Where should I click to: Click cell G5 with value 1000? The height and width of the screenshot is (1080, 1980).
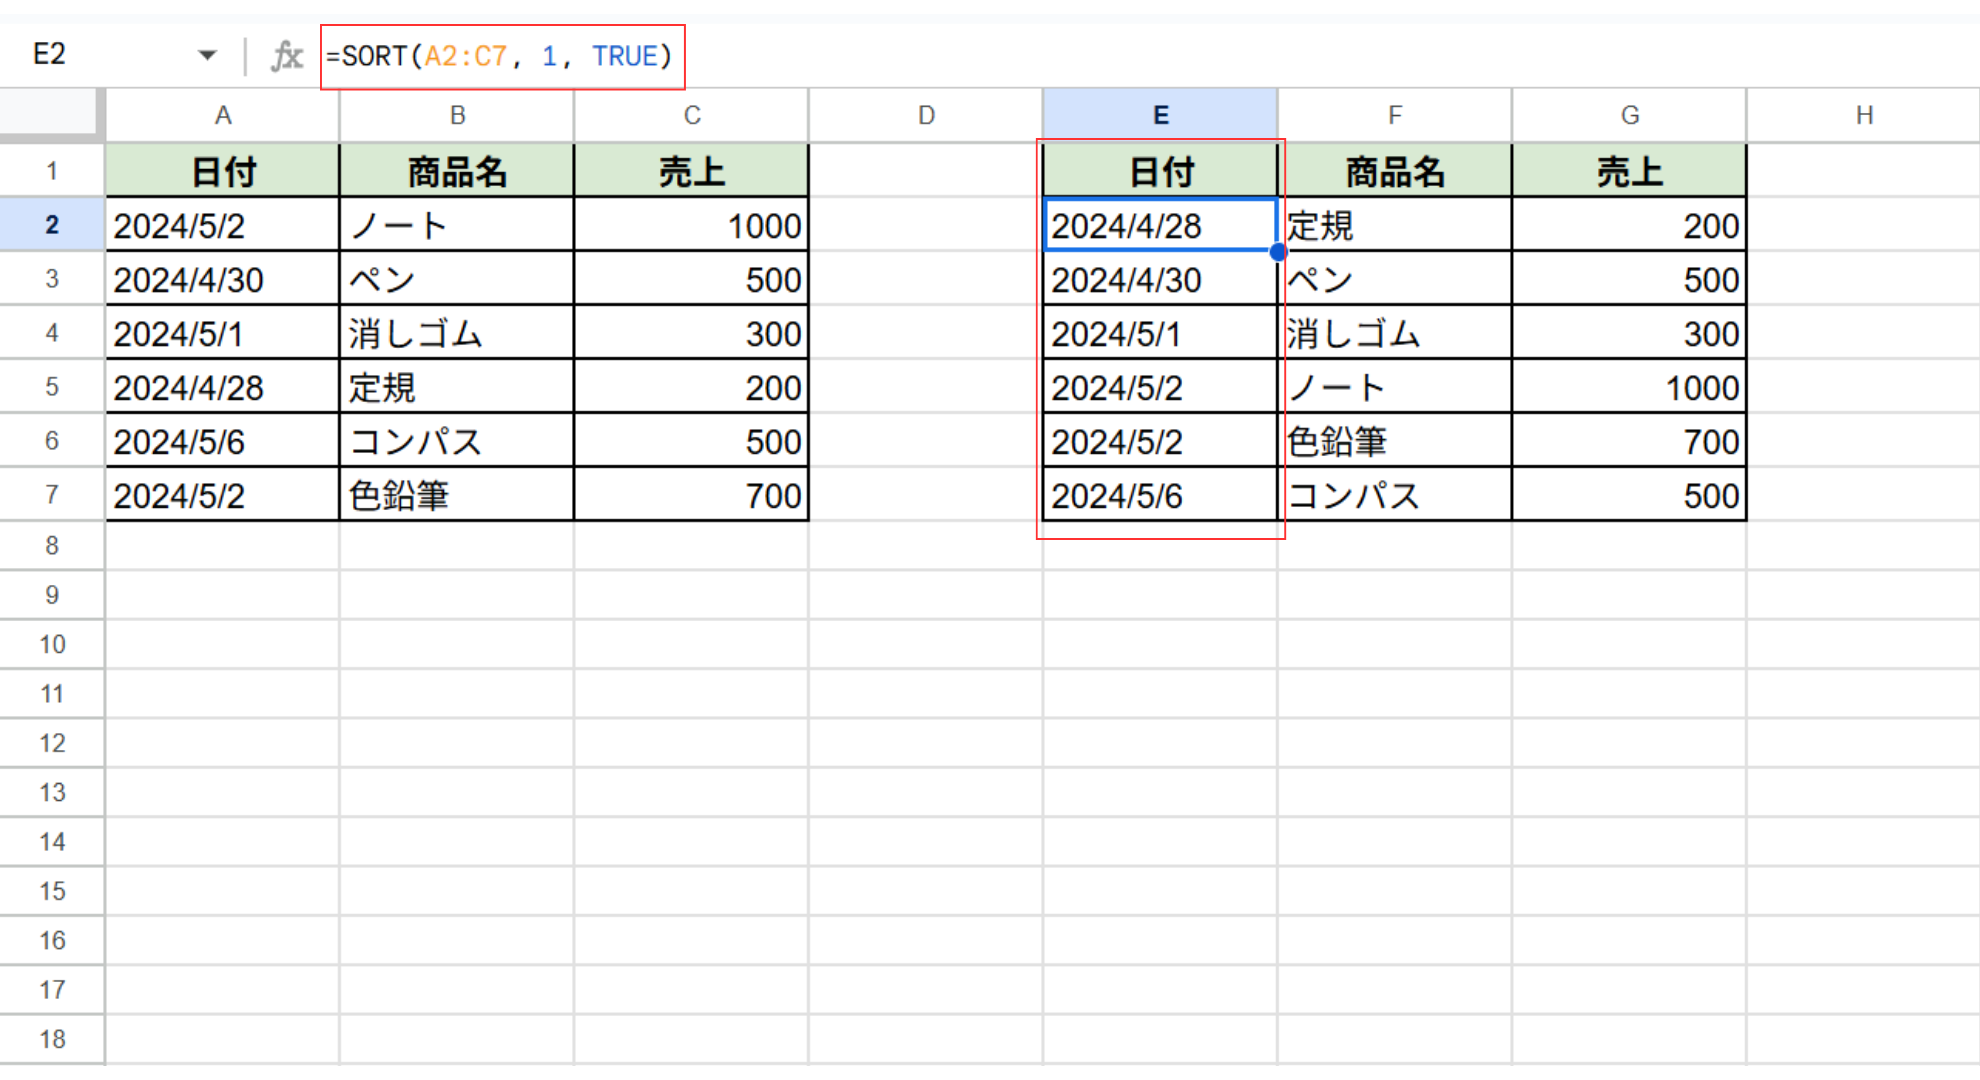tap(1630, 387)
